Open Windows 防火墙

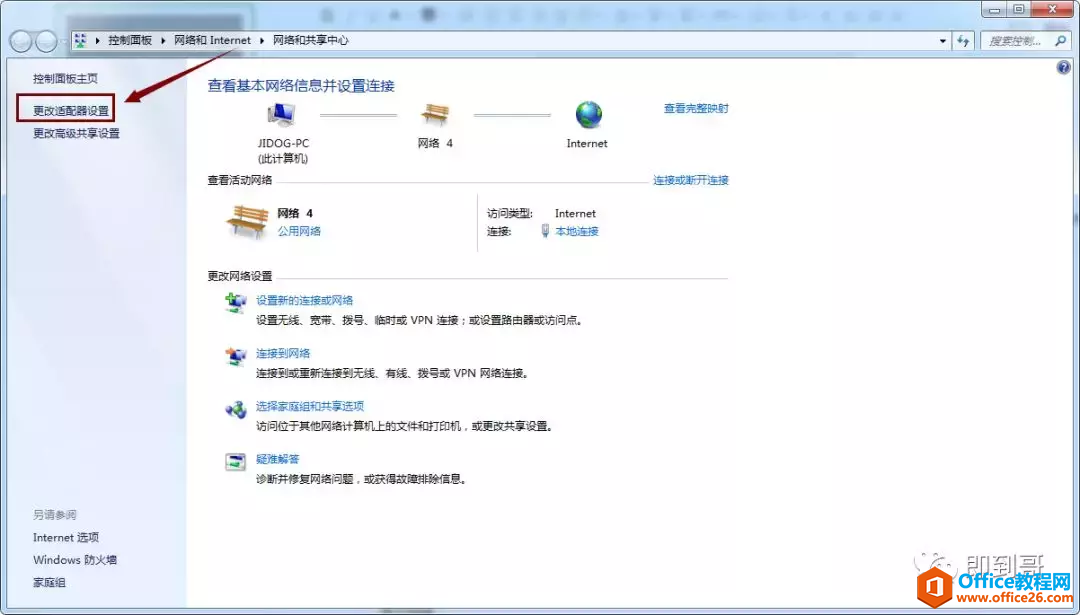[75, 560]
